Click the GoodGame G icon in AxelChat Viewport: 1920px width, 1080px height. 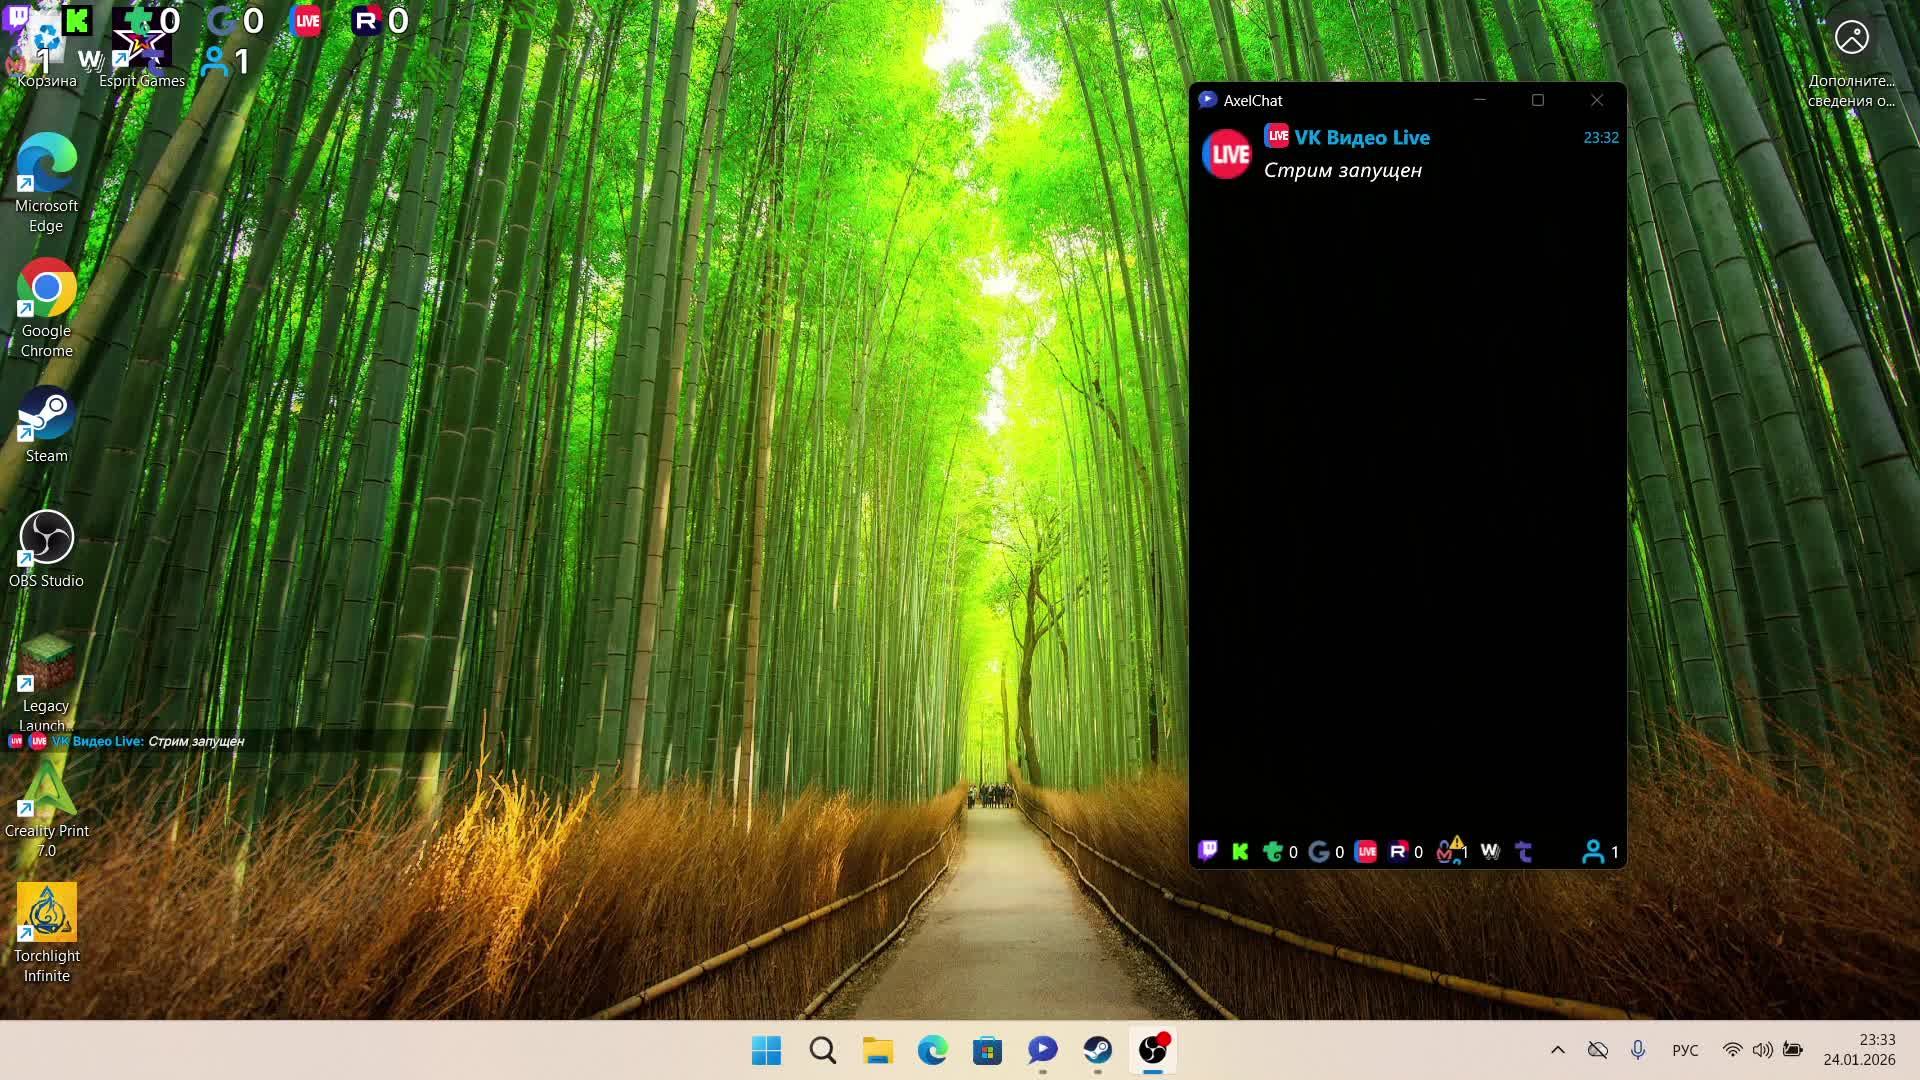point(1319,851)
